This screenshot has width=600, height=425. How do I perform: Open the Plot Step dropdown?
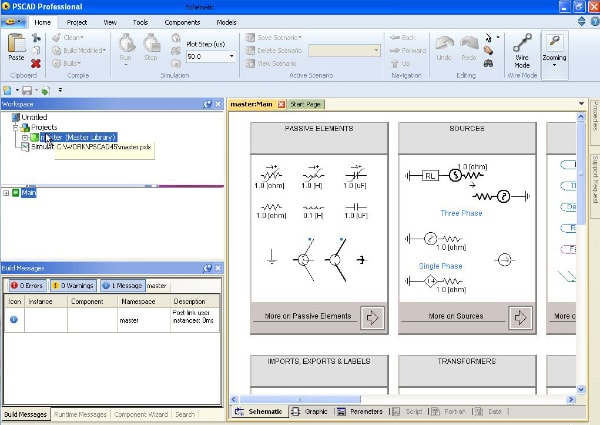coord(232,57)
